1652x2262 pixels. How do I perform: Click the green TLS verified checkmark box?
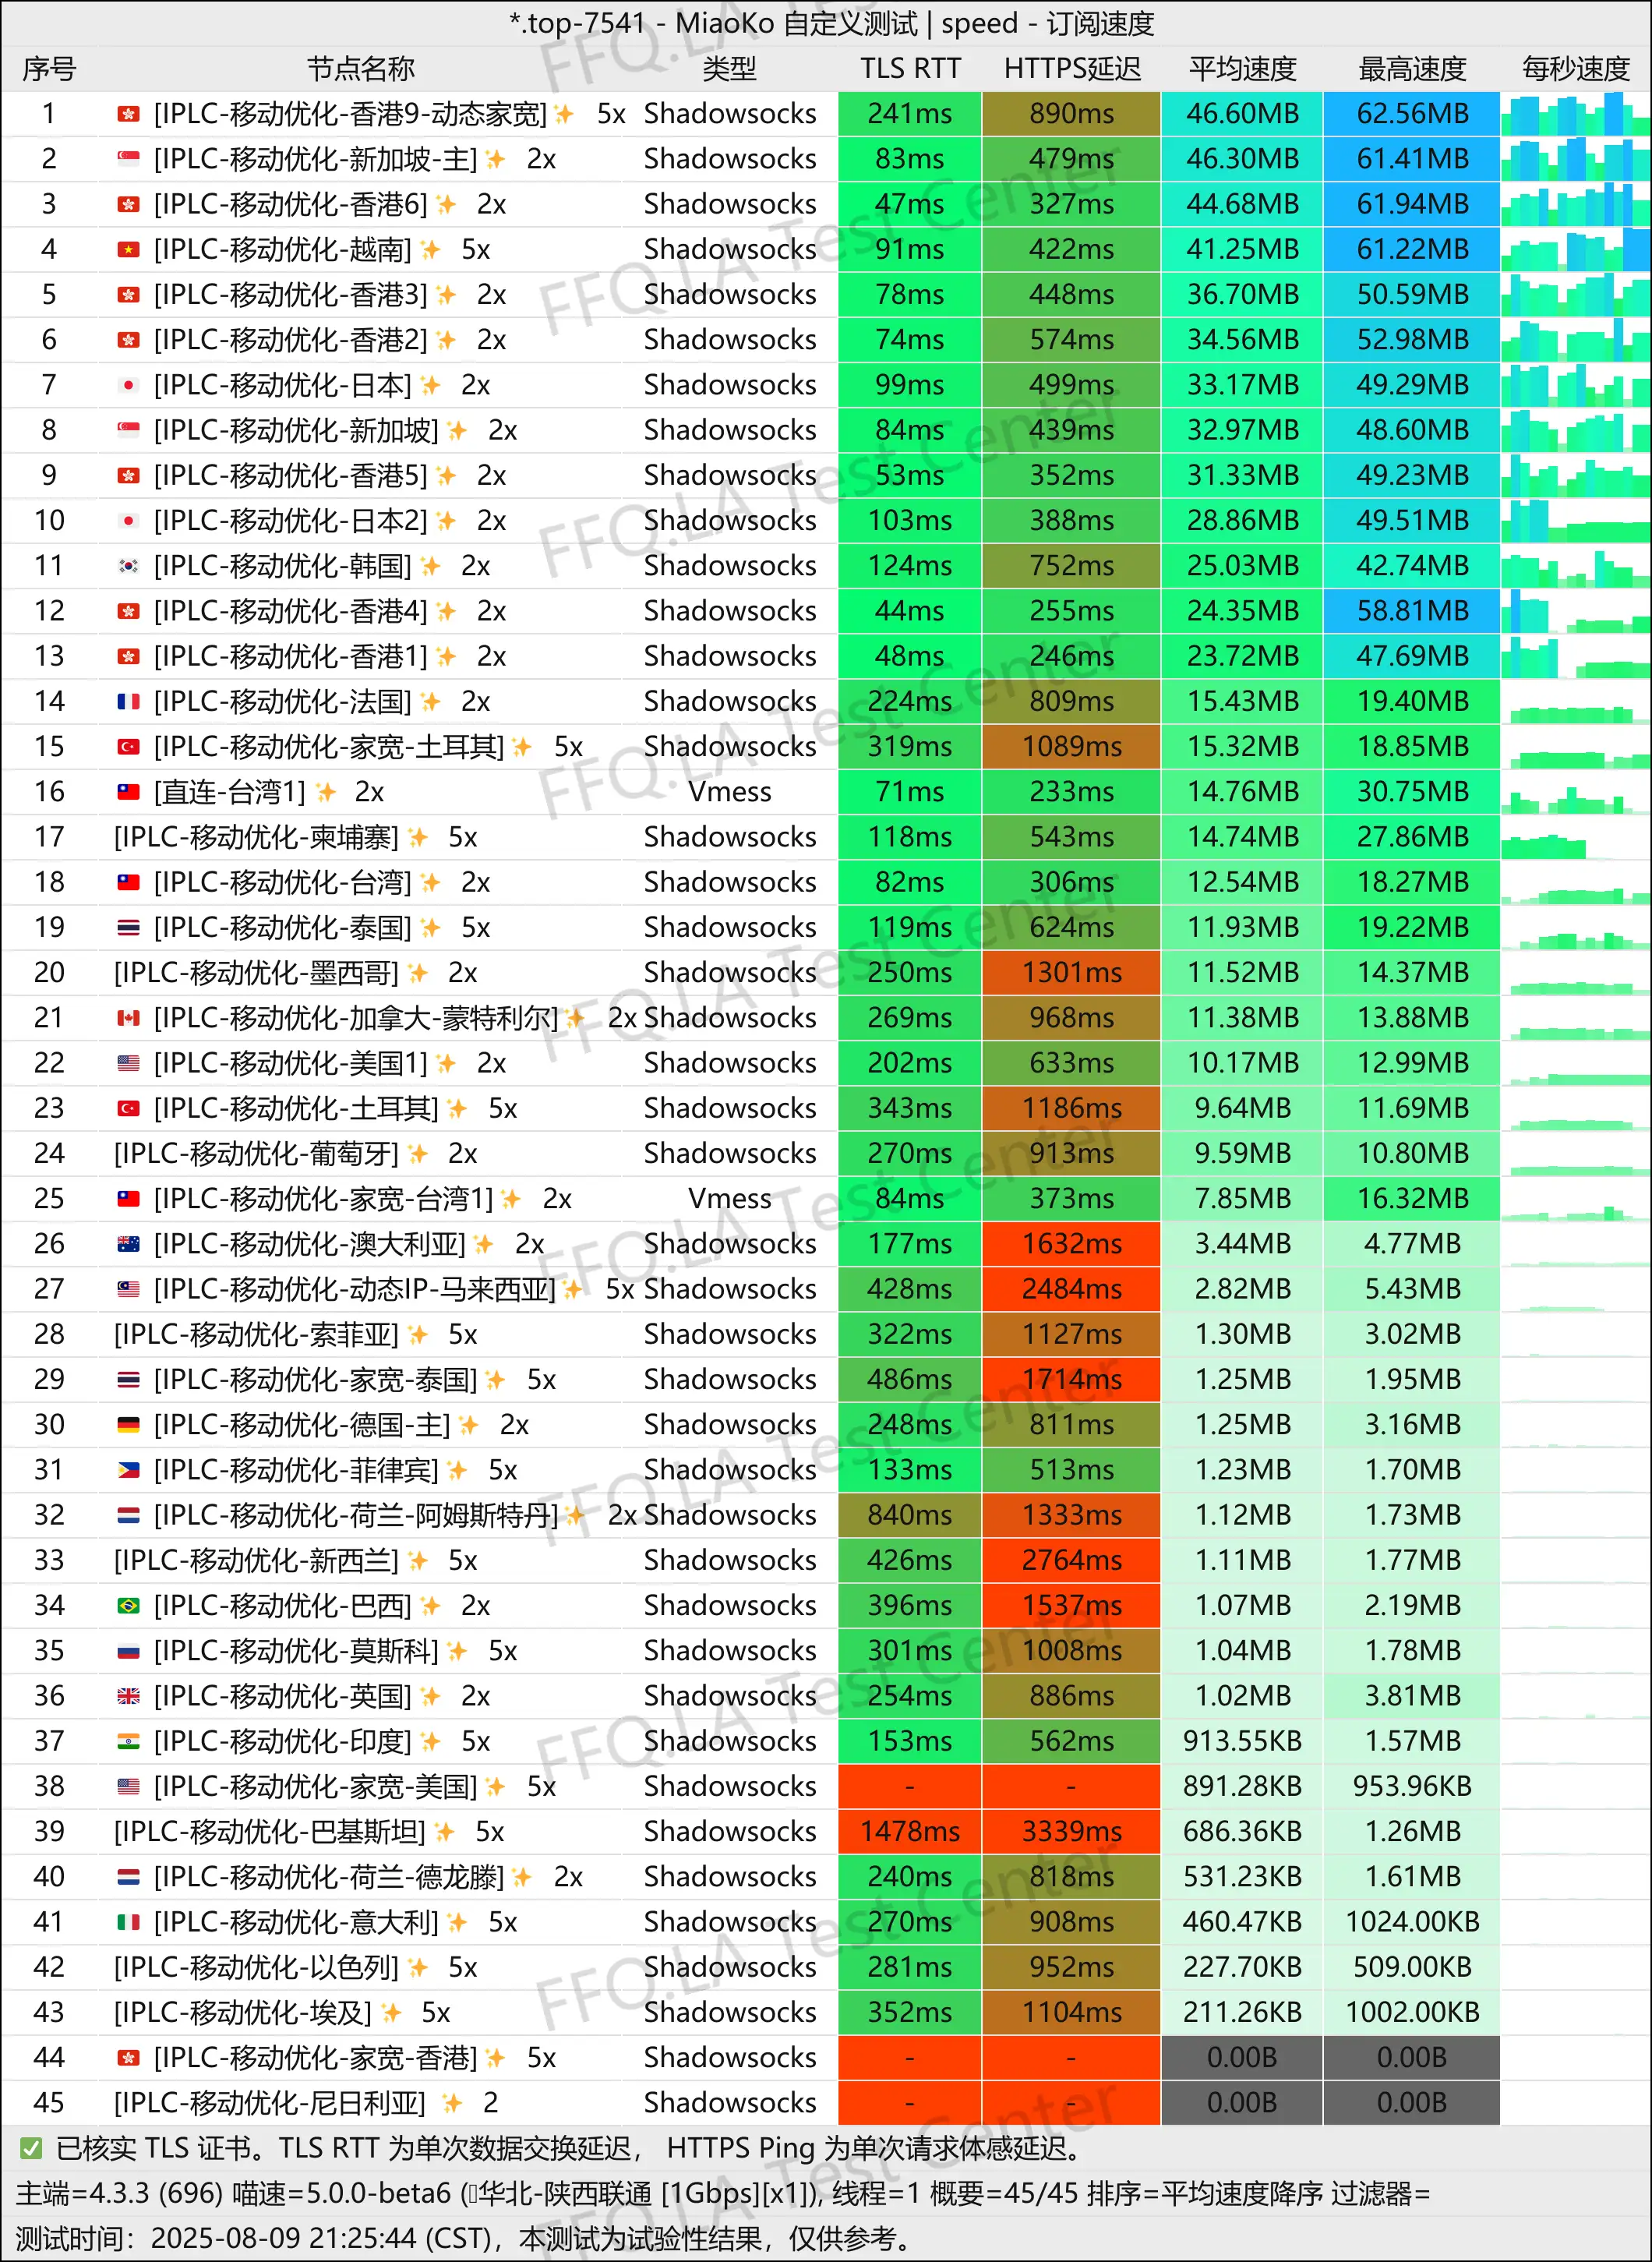(x=31, y=2147)
